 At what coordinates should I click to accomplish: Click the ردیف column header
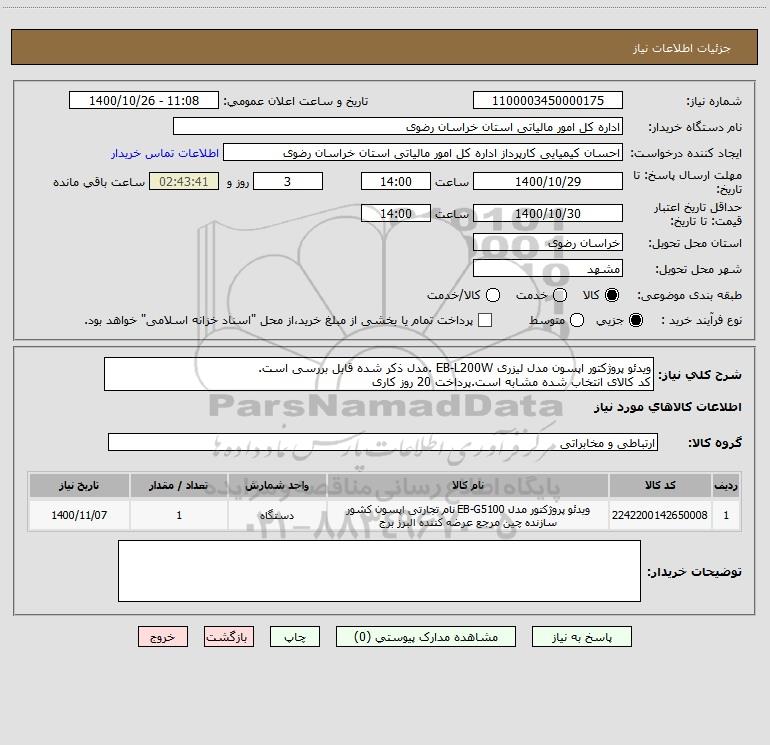(x=726, y=485)
